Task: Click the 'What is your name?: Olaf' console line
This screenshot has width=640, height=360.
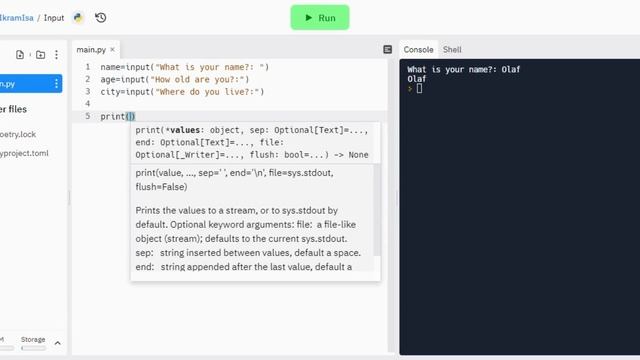Action: tap(464, 69)
